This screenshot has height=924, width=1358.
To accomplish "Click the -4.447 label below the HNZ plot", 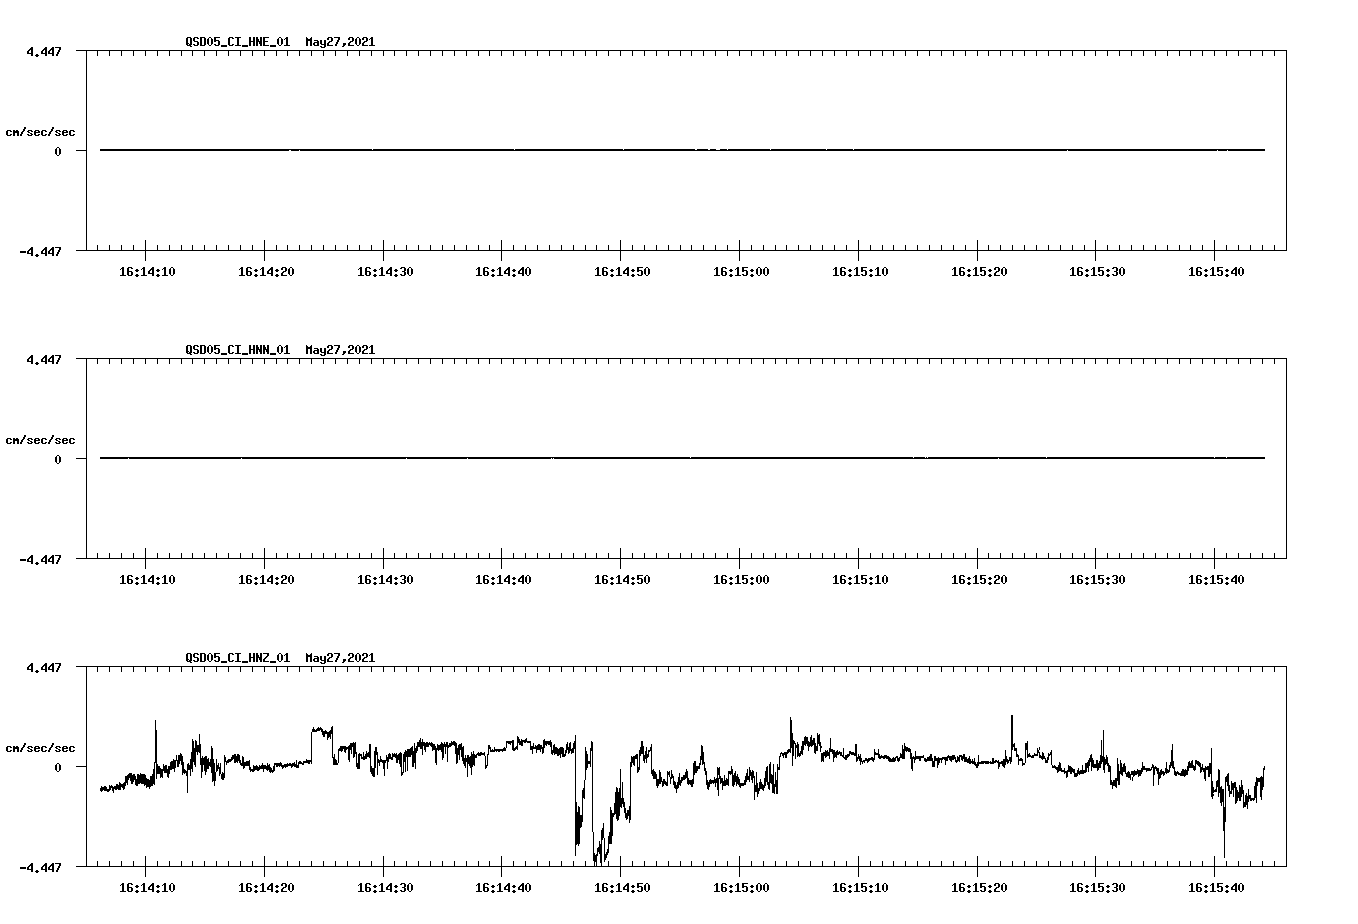I will click(42, 866).
